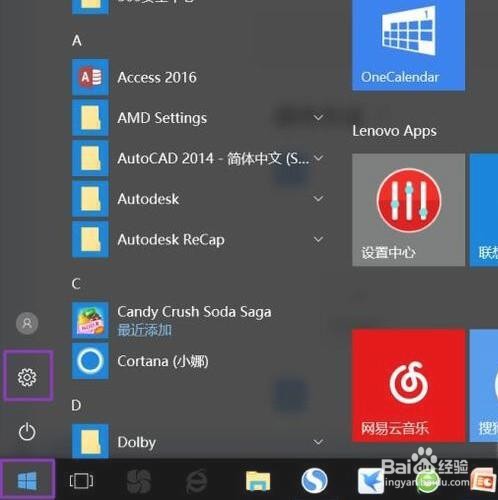The height and width of the screenshot is (500, 498).
Task: Open the Settings gear icon
Action: (27, 377)
